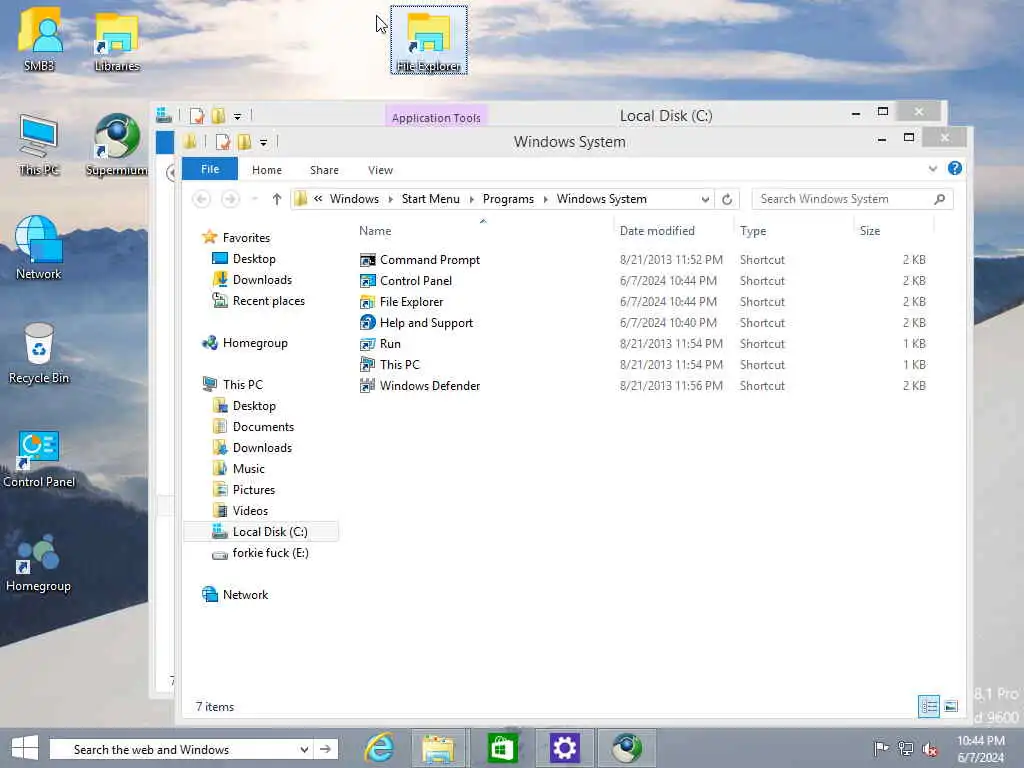Screen dimensions: 1024x768
Task: Open address bar history dropdown
Action: coord(705,199)
